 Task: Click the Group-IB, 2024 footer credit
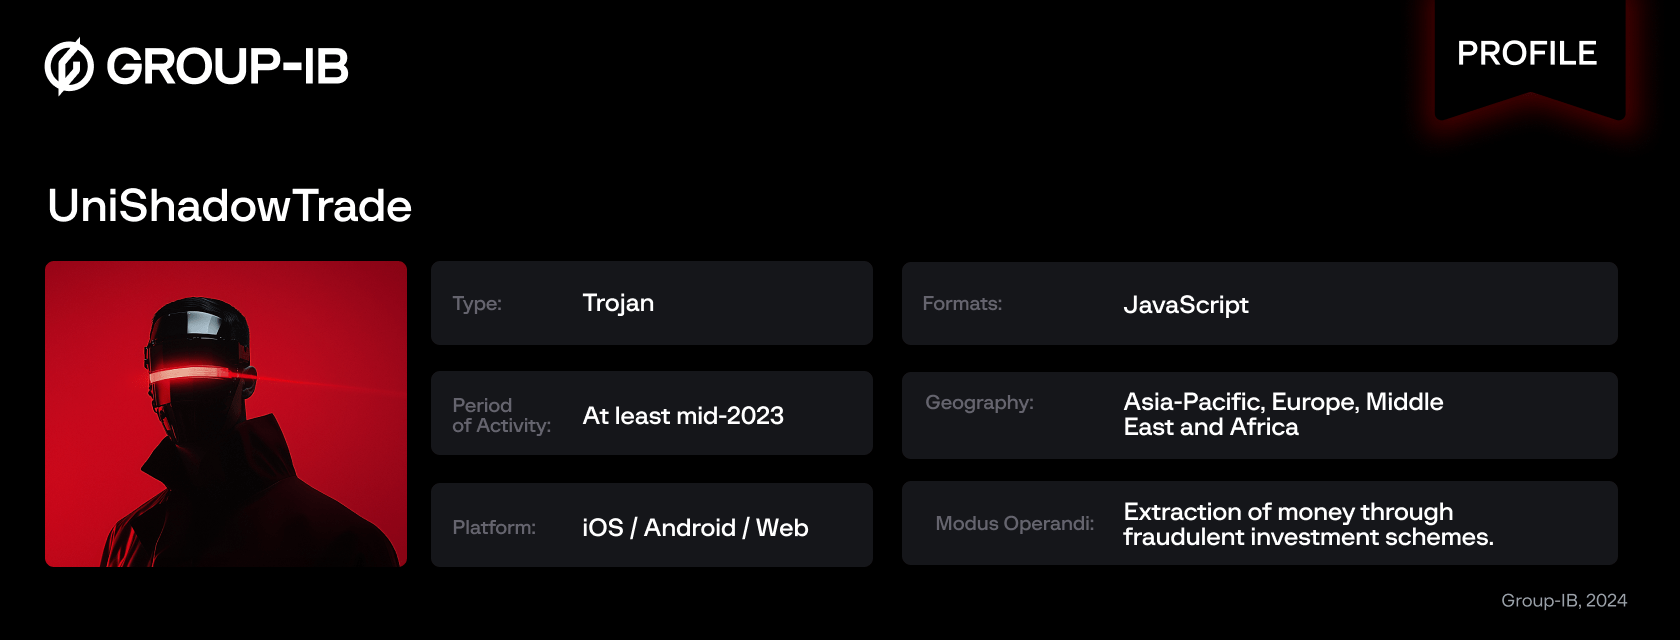click(x=1563, y=601)
